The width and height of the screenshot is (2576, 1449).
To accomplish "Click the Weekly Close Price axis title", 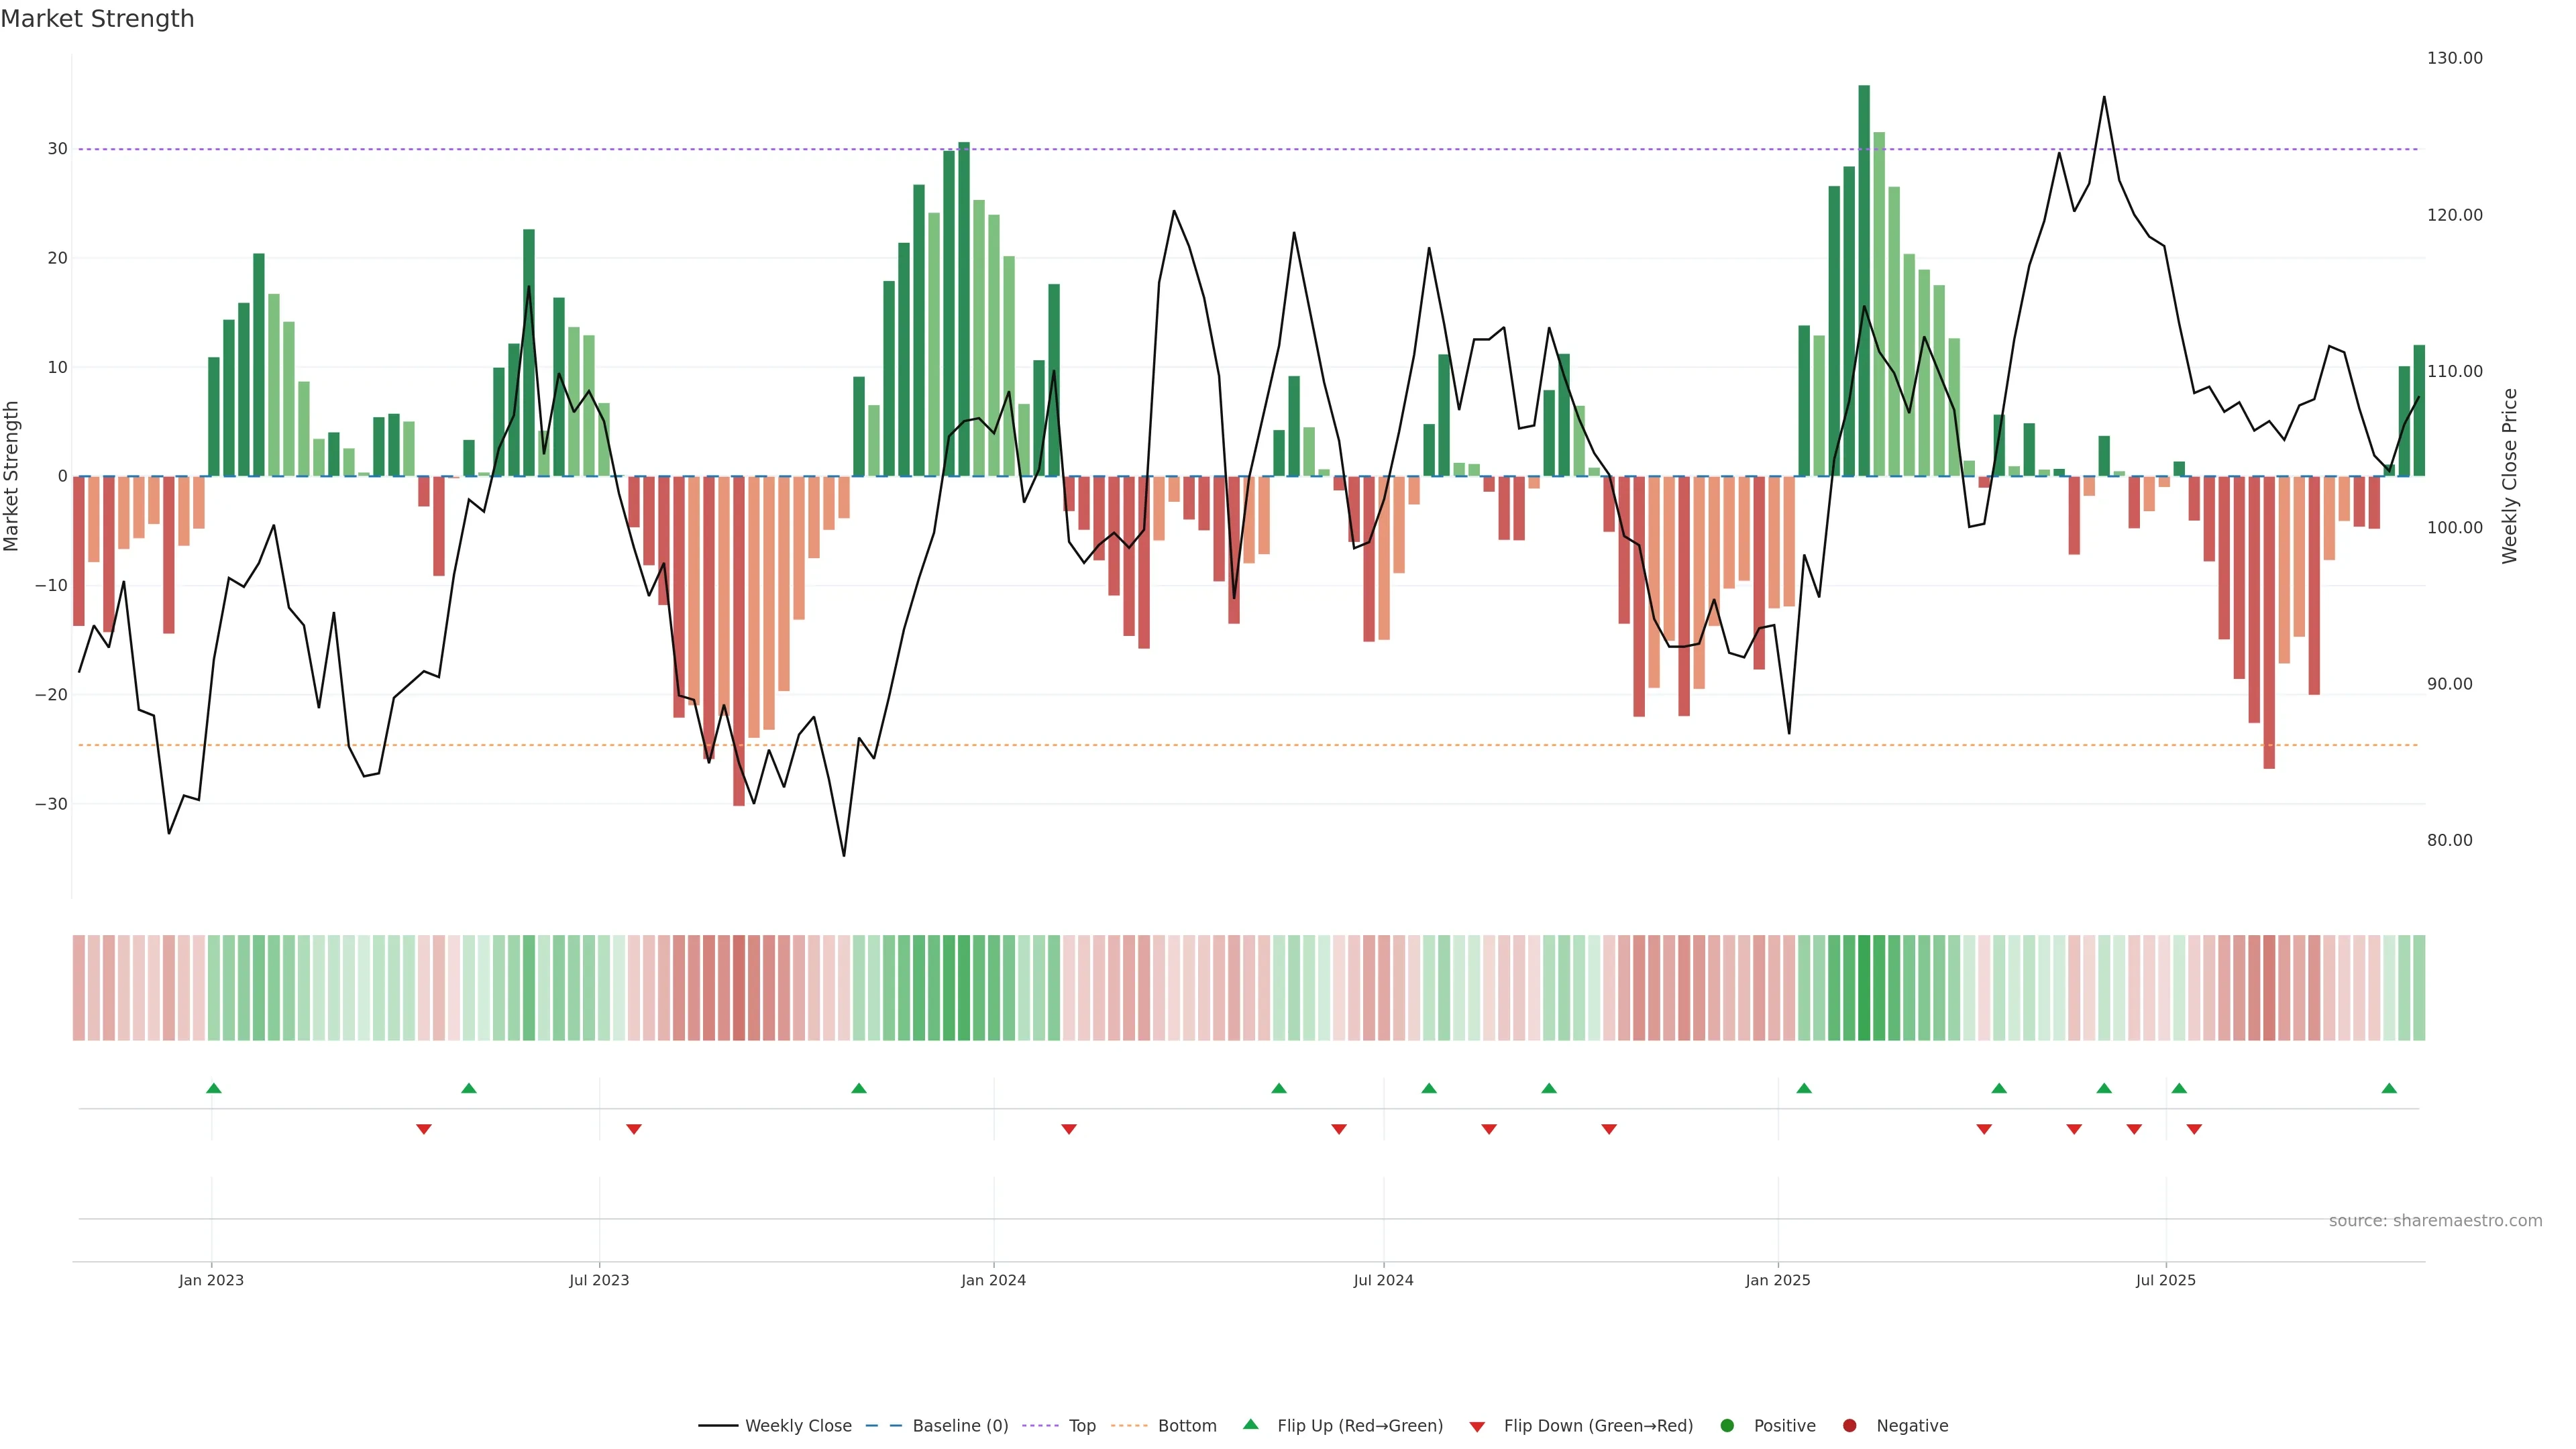I will point(2510,476).
